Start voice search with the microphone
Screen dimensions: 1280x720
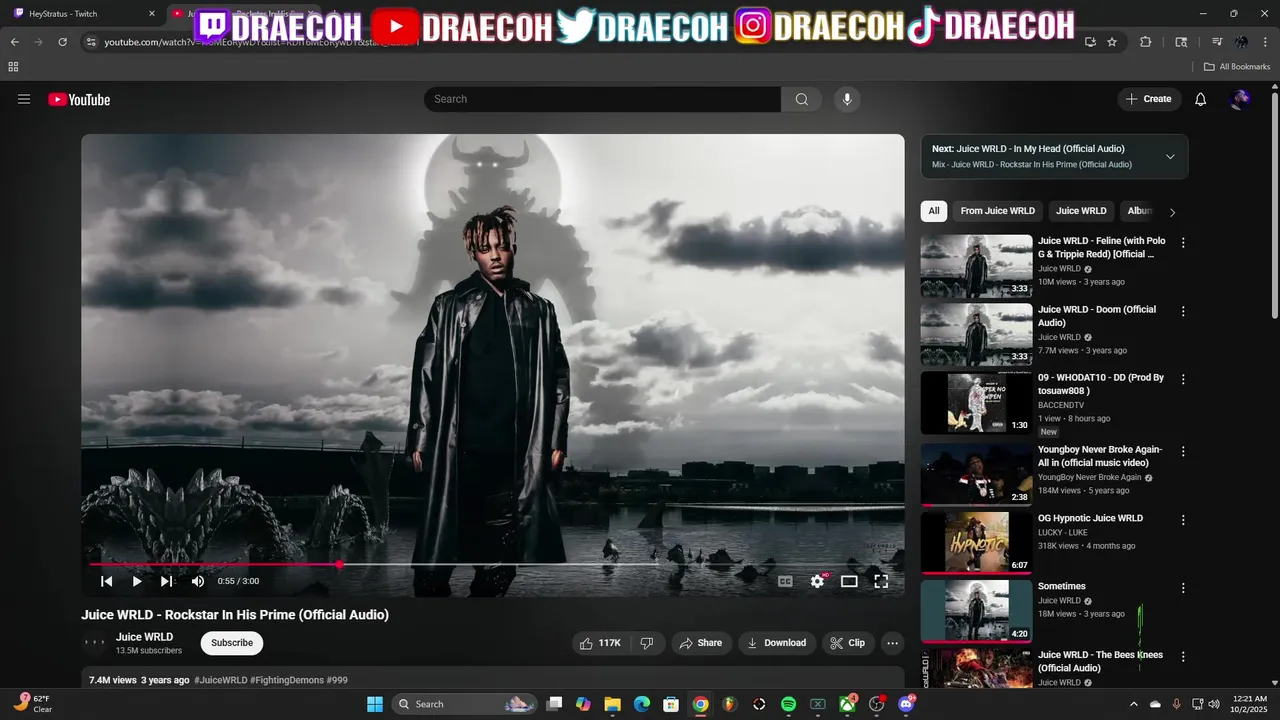pyautogui.click(x=847, y=99)
